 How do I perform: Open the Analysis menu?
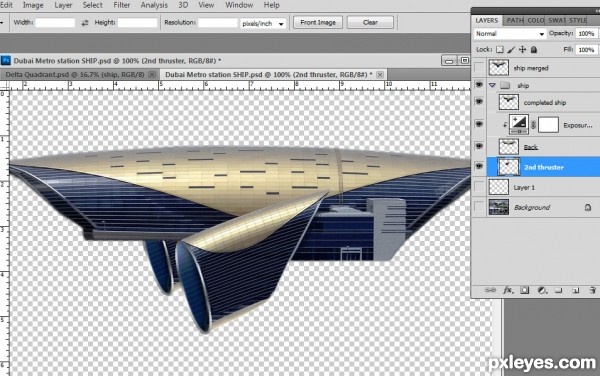point(154,5)
